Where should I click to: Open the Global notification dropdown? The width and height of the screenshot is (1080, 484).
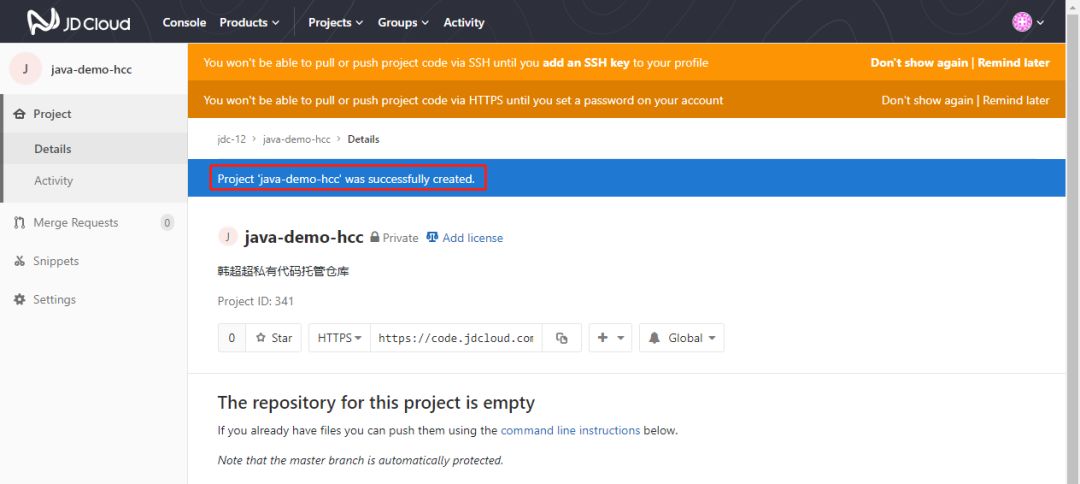681,338
